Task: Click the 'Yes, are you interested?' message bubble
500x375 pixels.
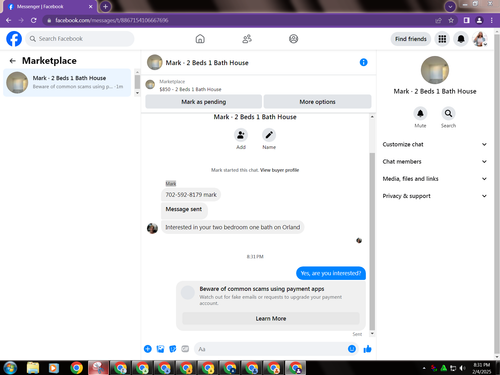Action: click(x=331, y=273)
